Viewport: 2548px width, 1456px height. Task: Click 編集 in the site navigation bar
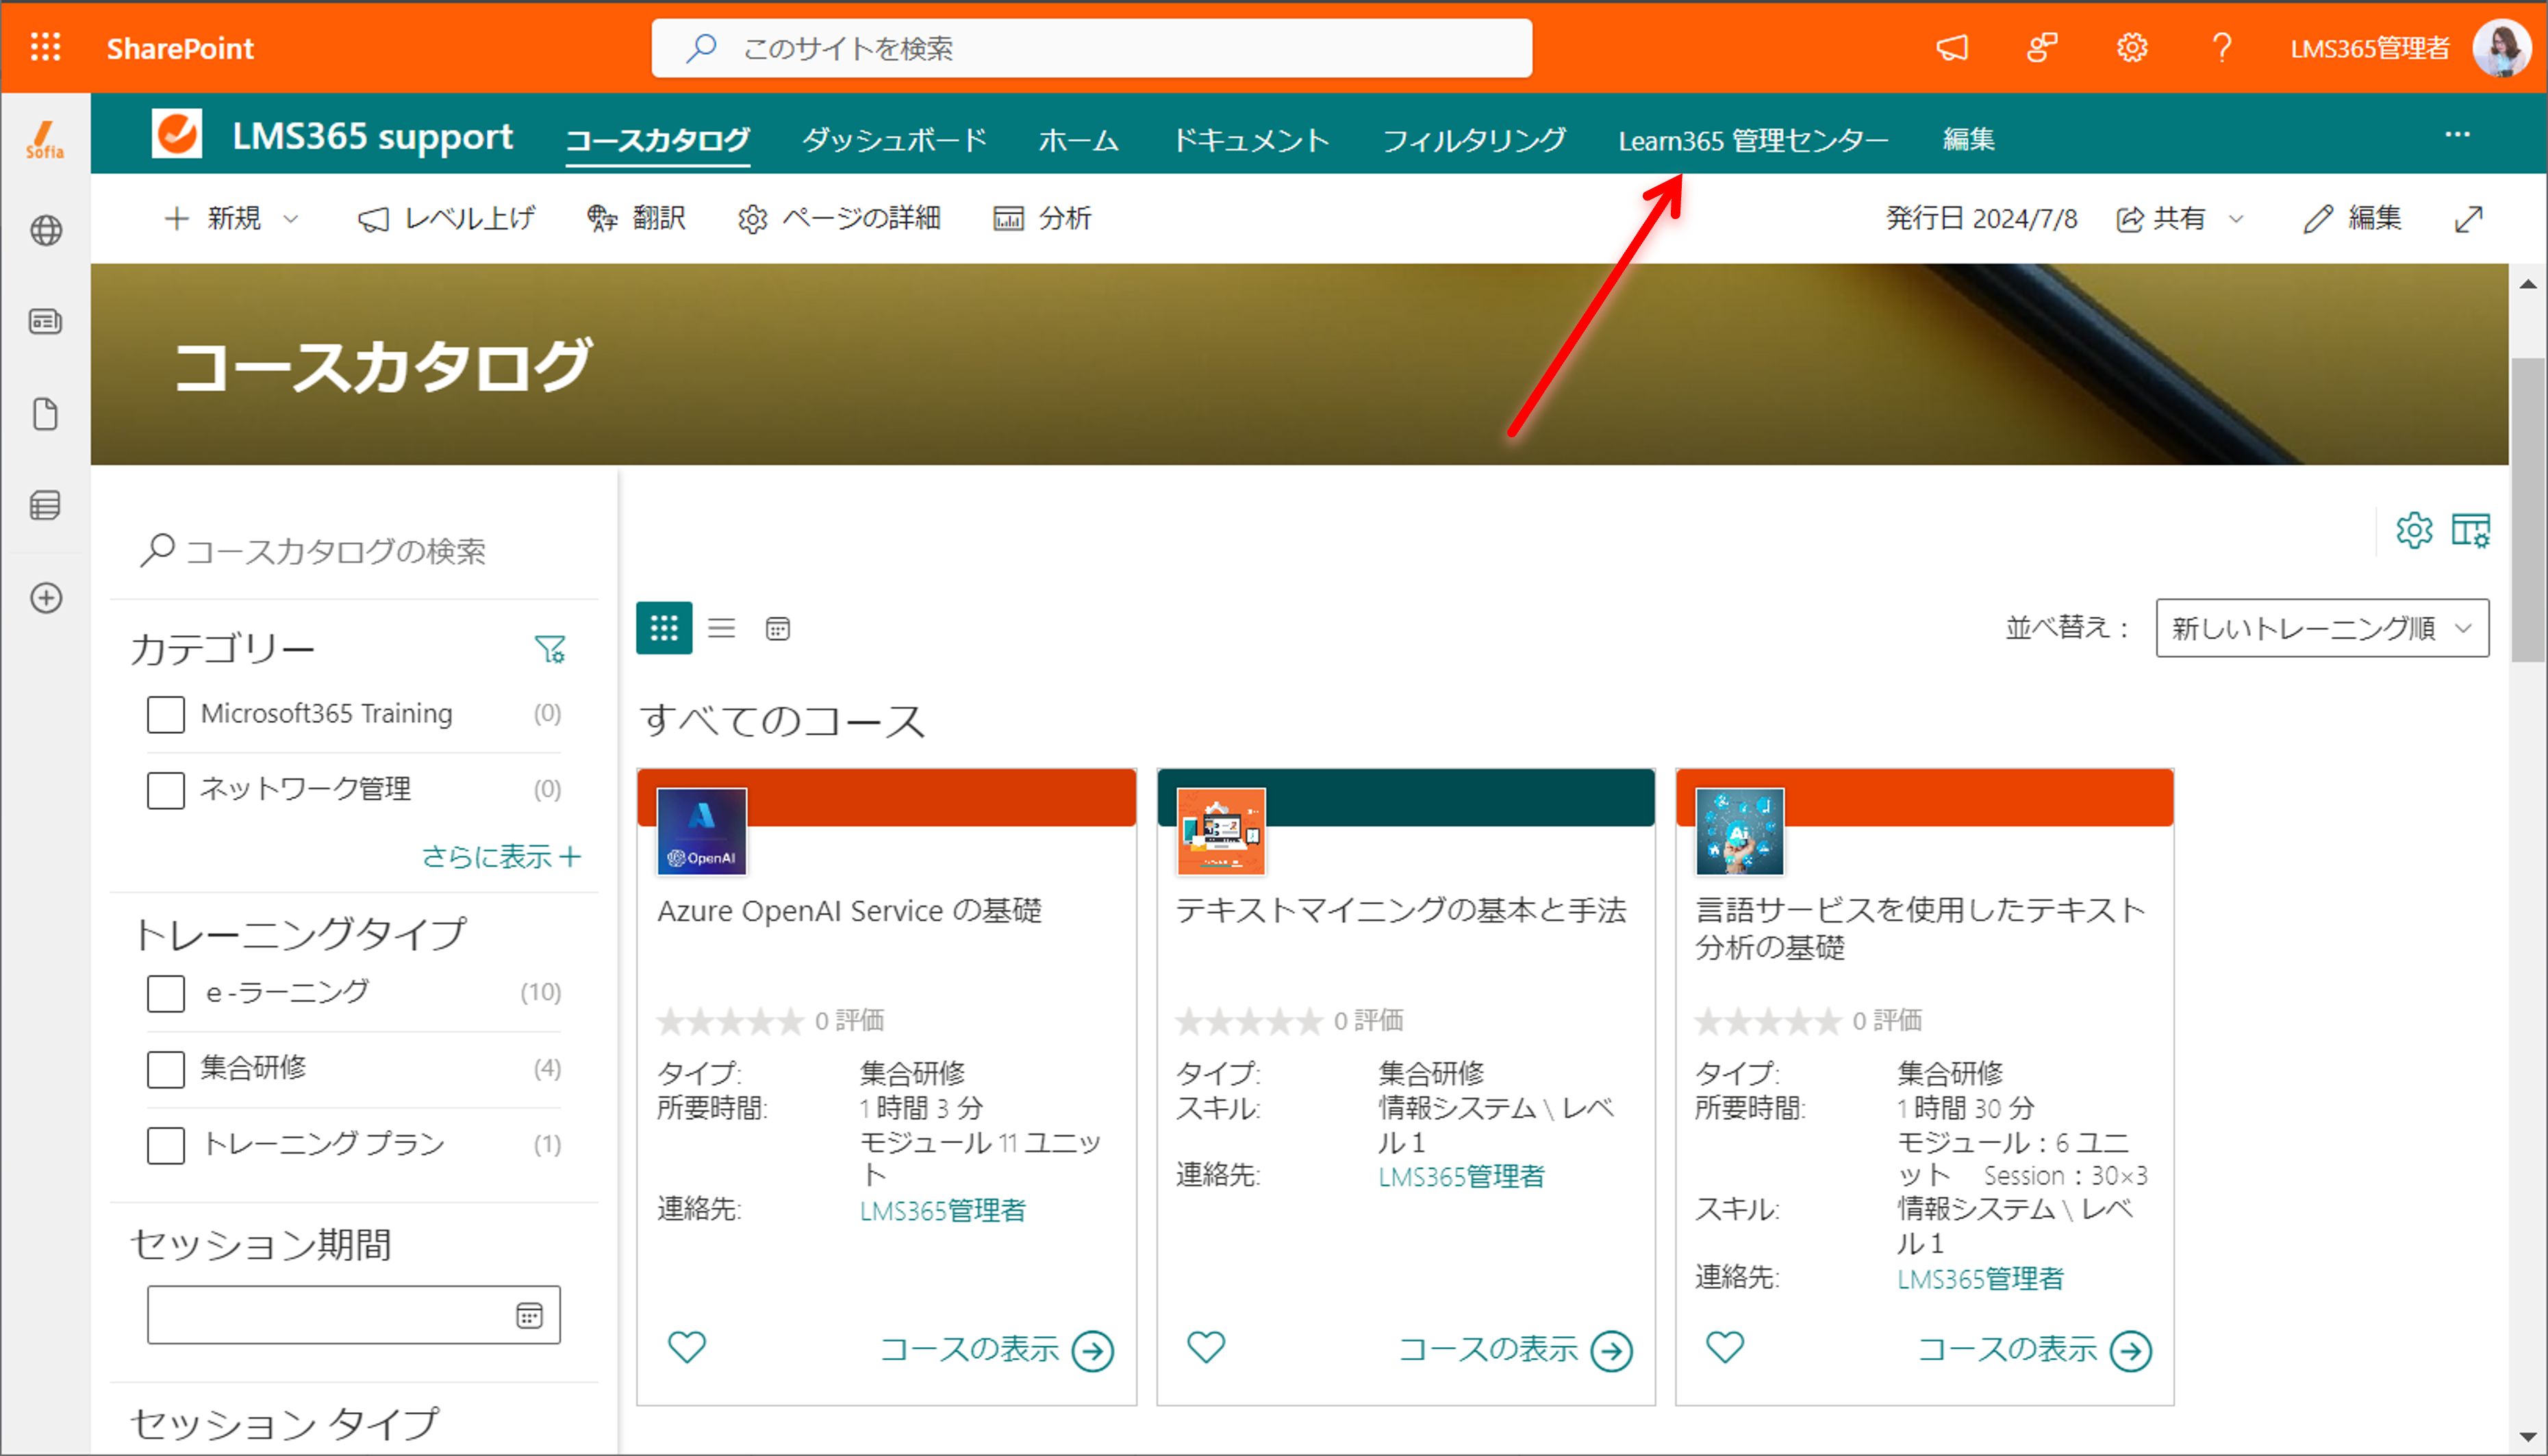point(1968,139)
